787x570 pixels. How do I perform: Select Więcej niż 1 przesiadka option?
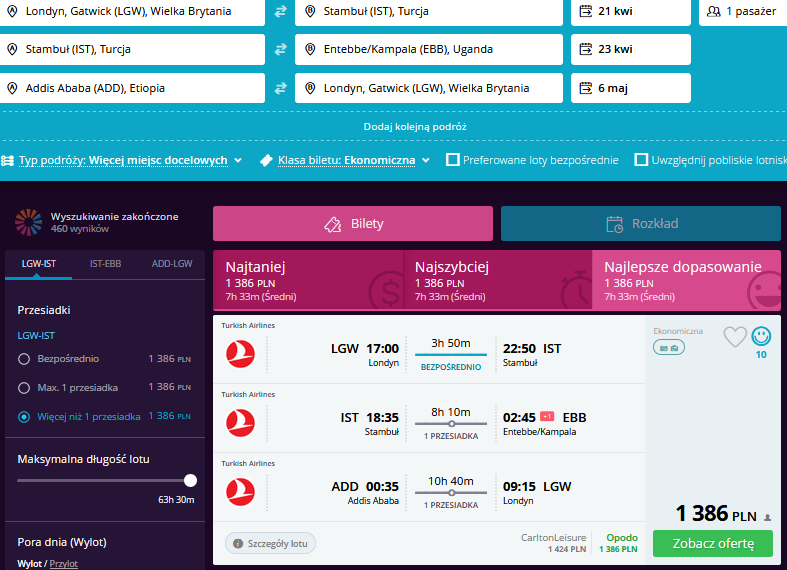coord(24,417)
